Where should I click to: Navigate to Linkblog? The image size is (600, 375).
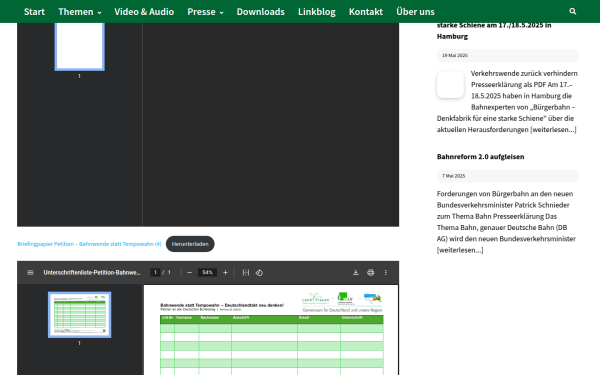[x=316, y=12]
